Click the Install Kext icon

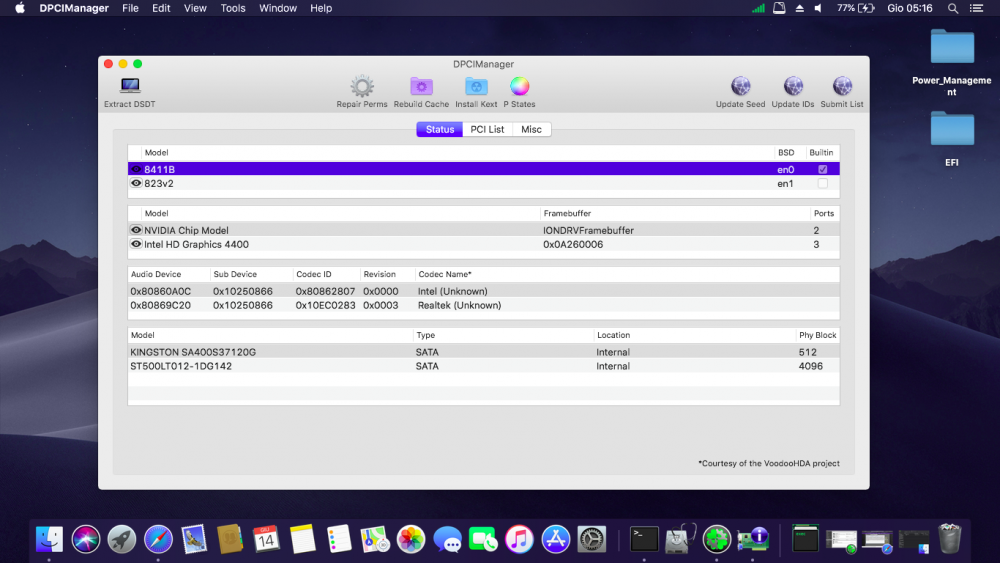476,87
